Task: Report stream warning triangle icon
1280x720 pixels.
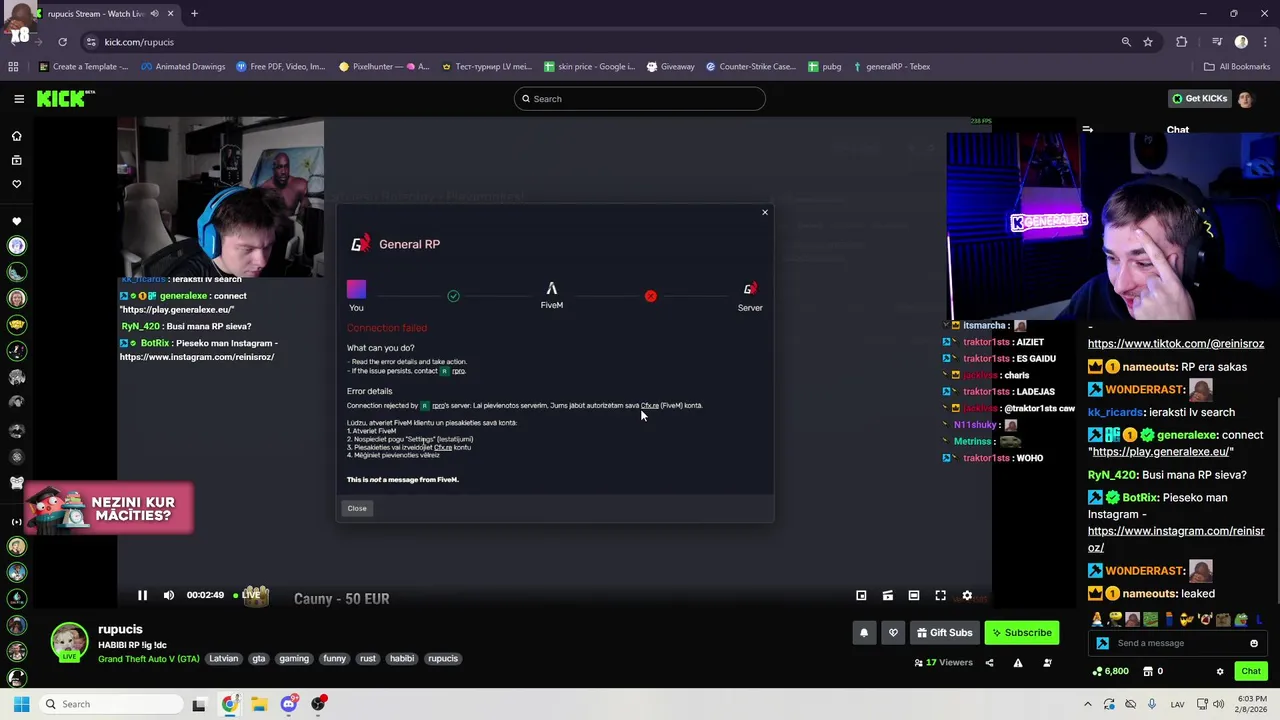Action: 1018,662
